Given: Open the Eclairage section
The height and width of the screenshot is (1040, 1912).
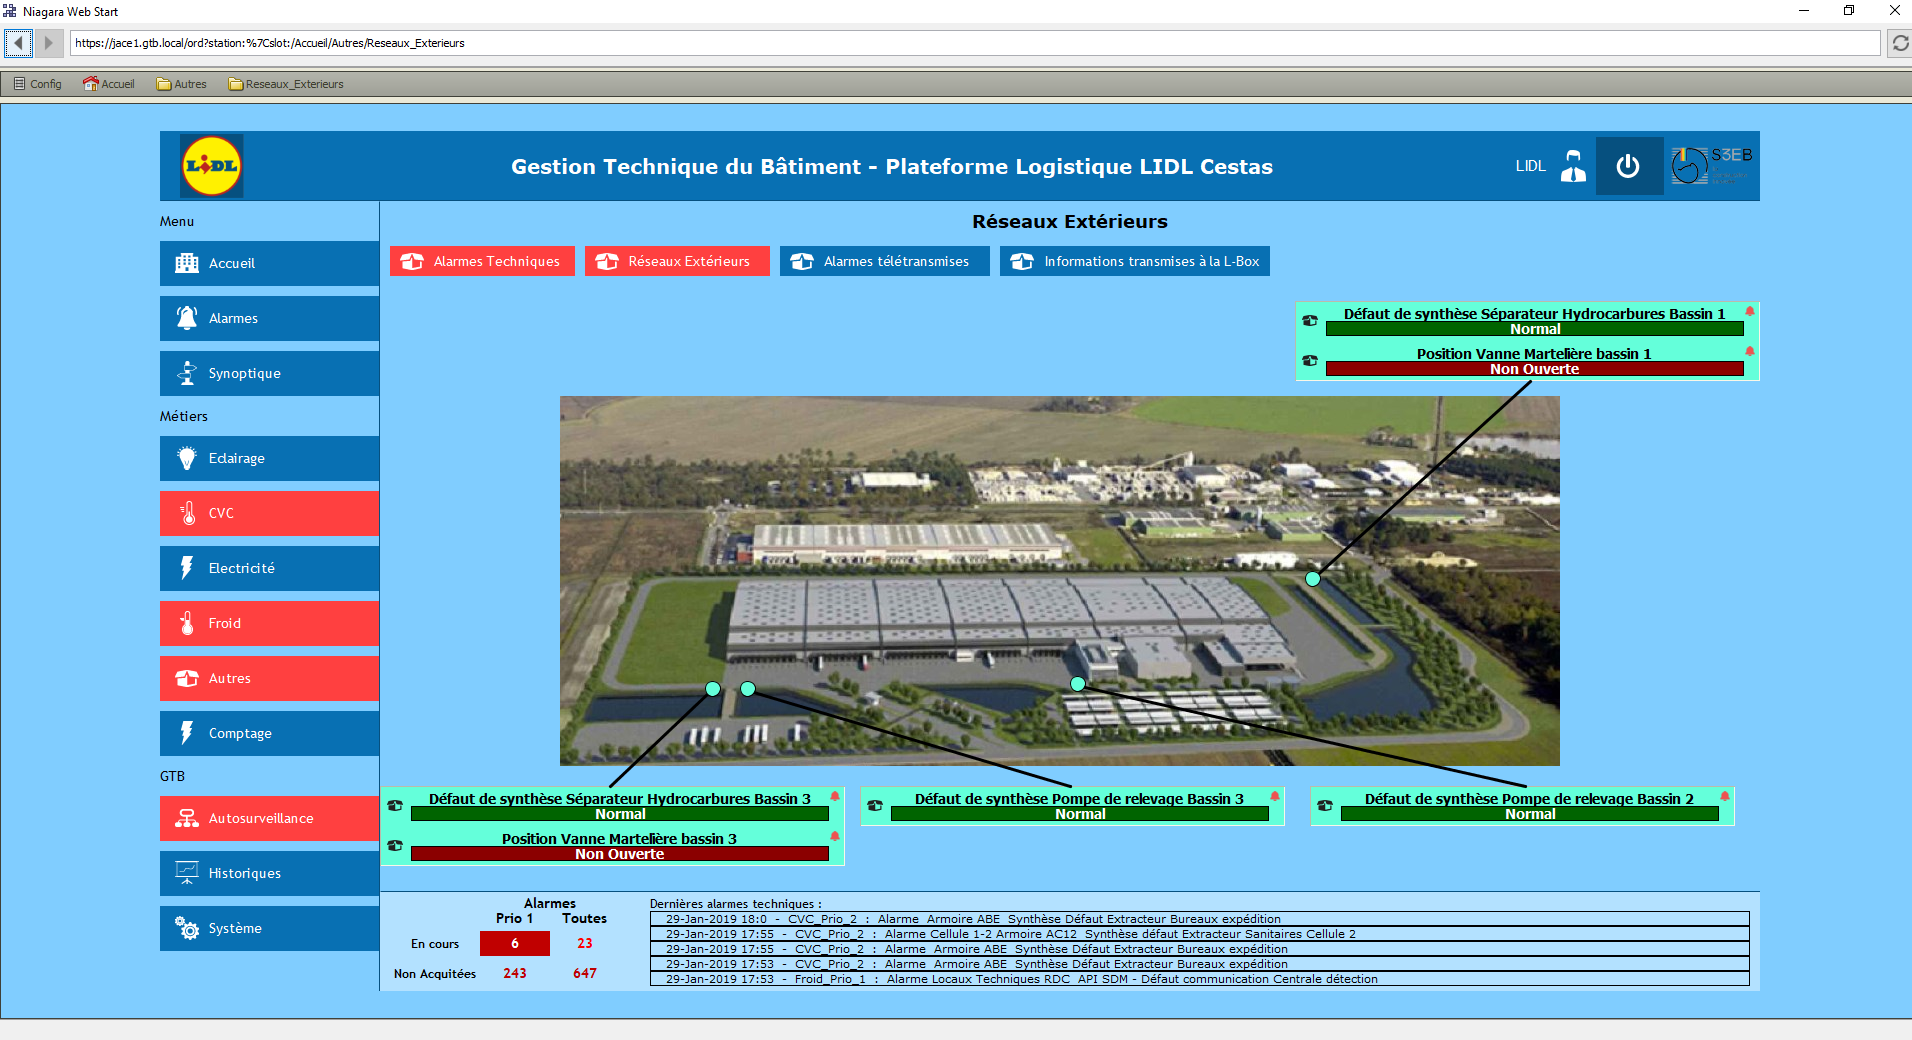Looking at the screenshot, I should click(x=269, y=458).
